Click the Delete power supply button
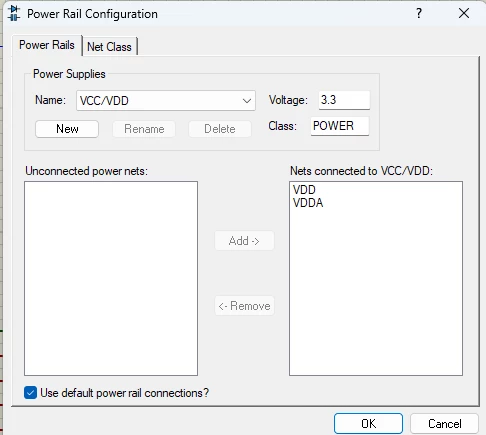 (x=220, y=129)
